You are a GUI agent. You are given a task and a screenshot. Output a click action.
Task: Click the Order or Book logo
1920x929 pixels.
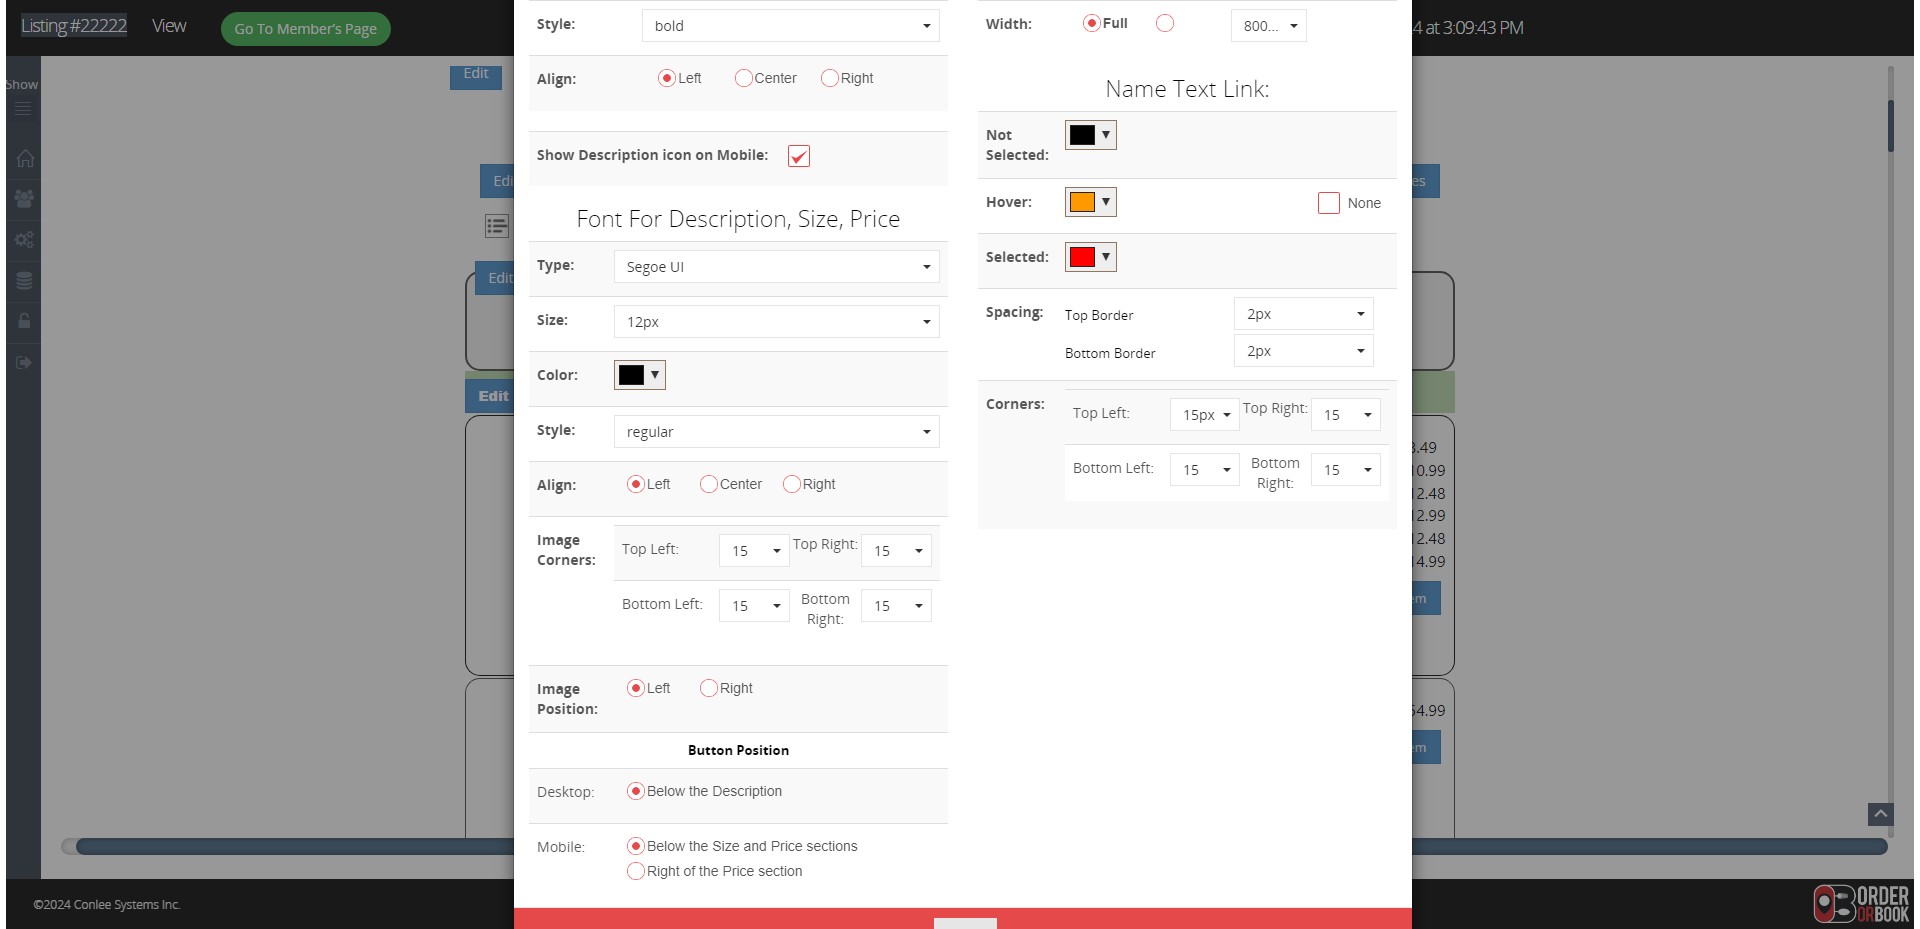tap(1861, 903)
